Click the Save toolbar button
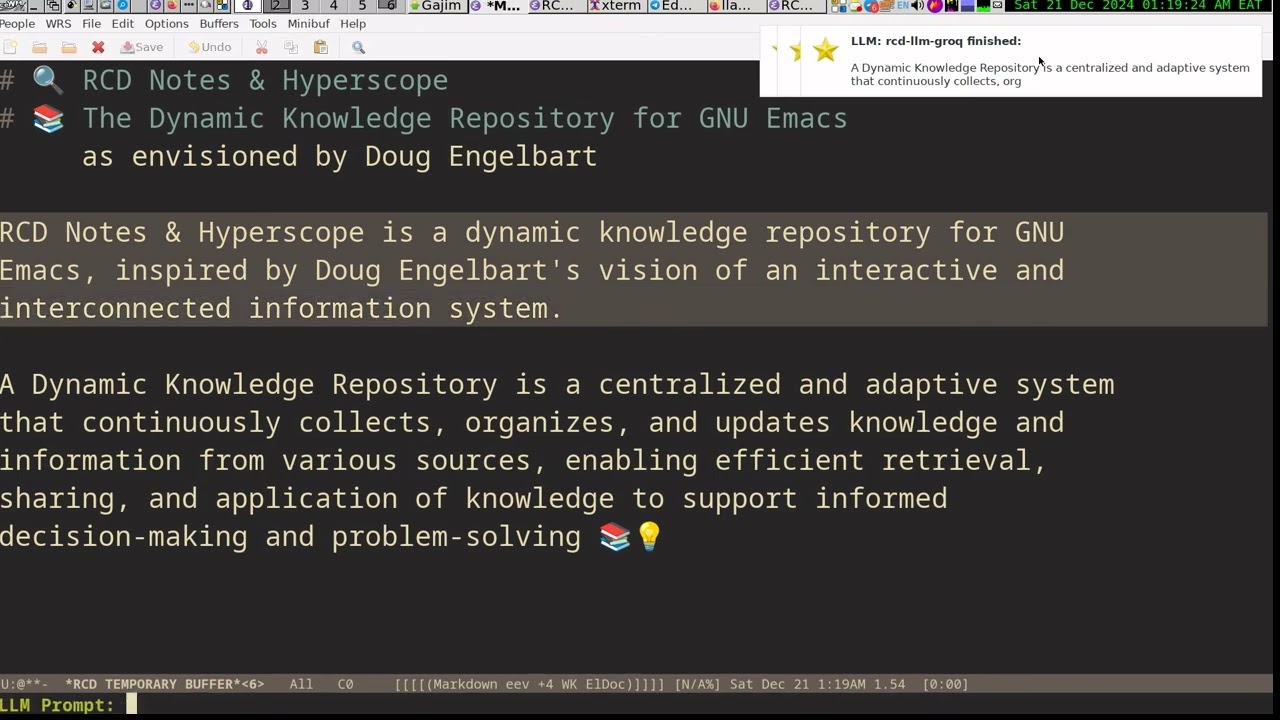The width and height of the screenshot is (1280, 720). point(141,47)
